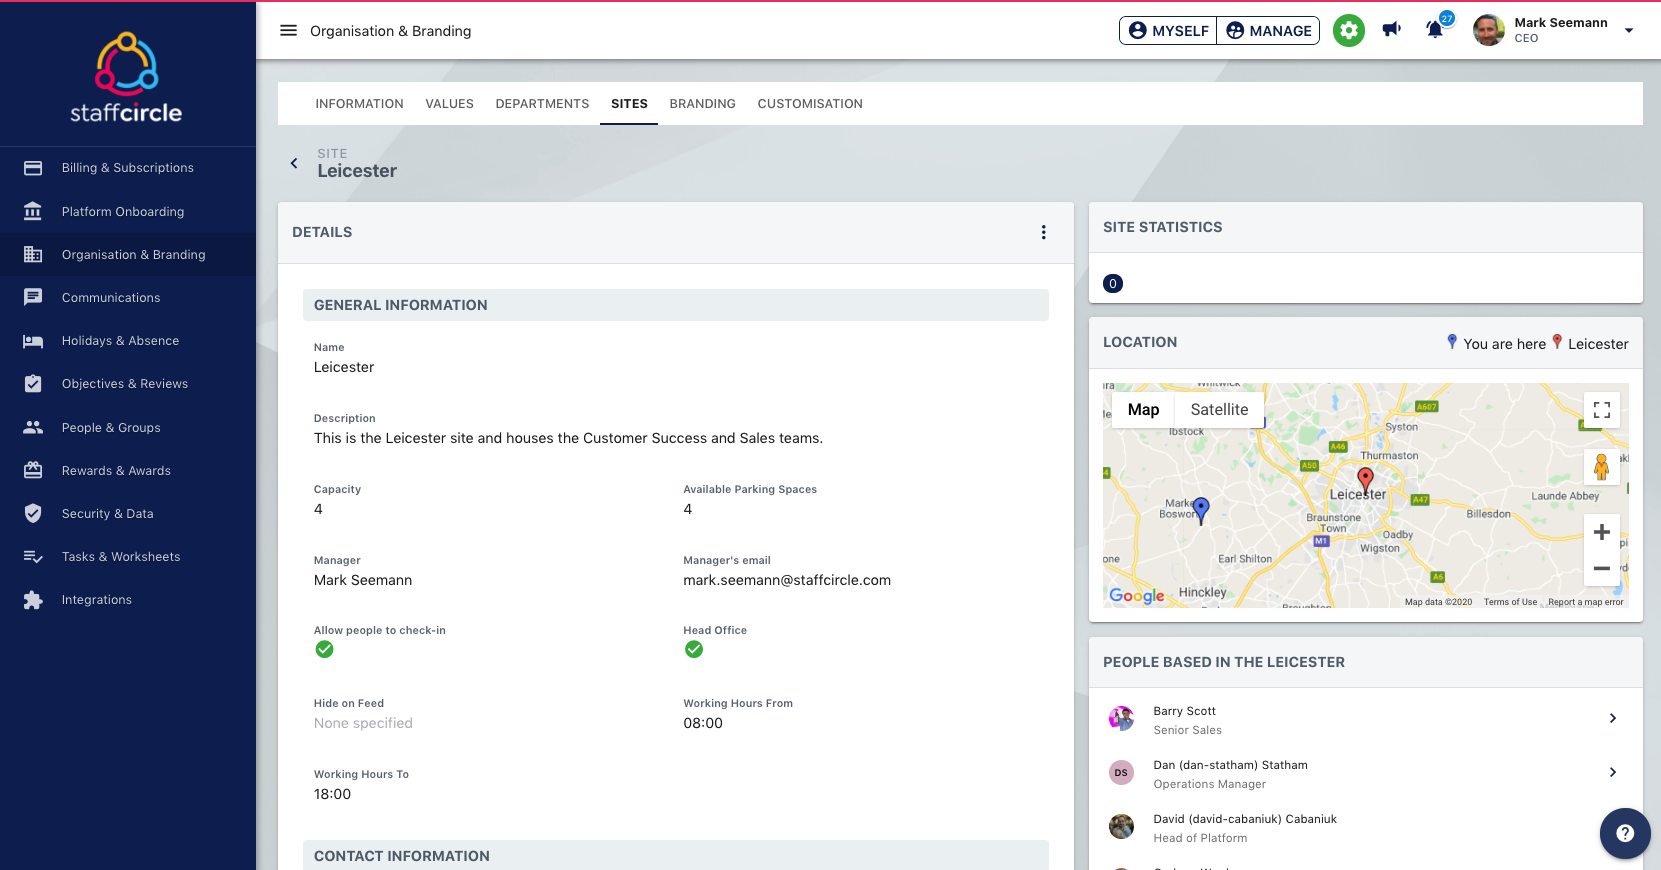The image size is (1661, 870).
Task: Click the Google logo on map
Action: 1137,595
